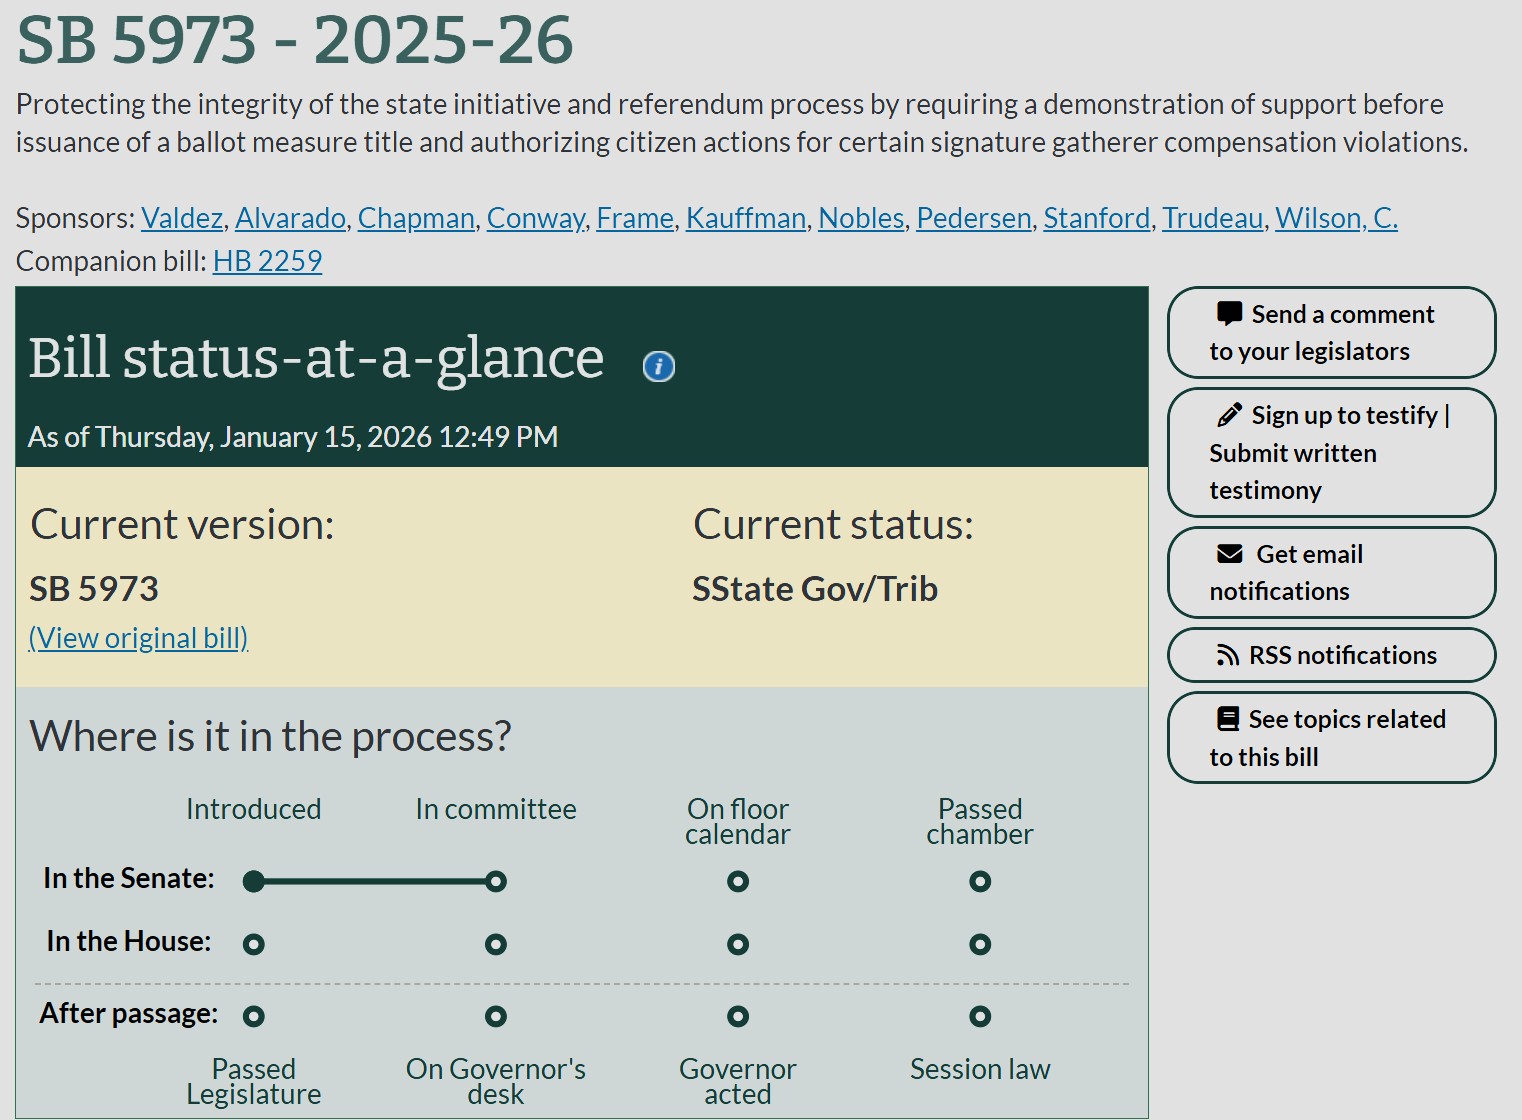Screen dimensions: 1522x1120
Task: Click House In committee marker
Action: pos(496,944)
